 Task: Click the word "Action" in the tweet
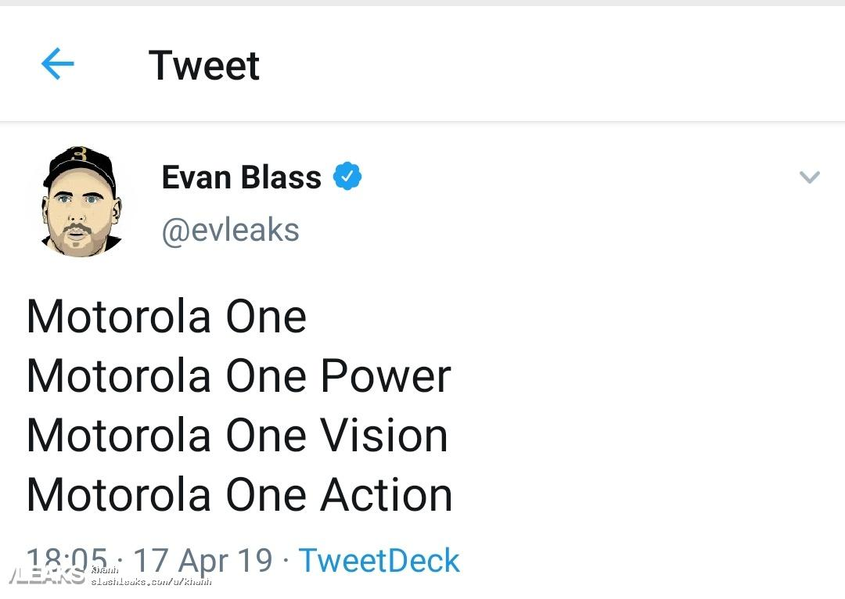[386, 495]
